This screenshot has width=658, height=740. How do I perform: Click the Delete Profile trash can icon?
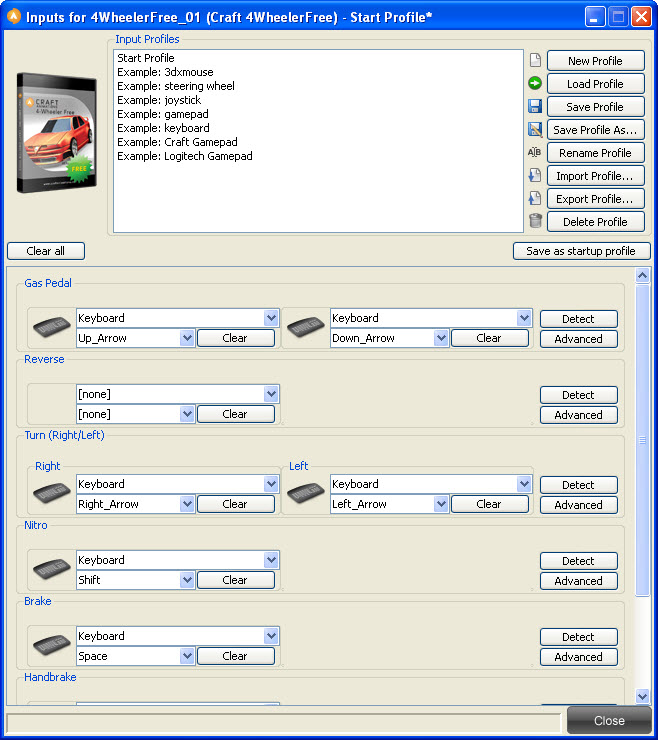[x=535, y=221]
